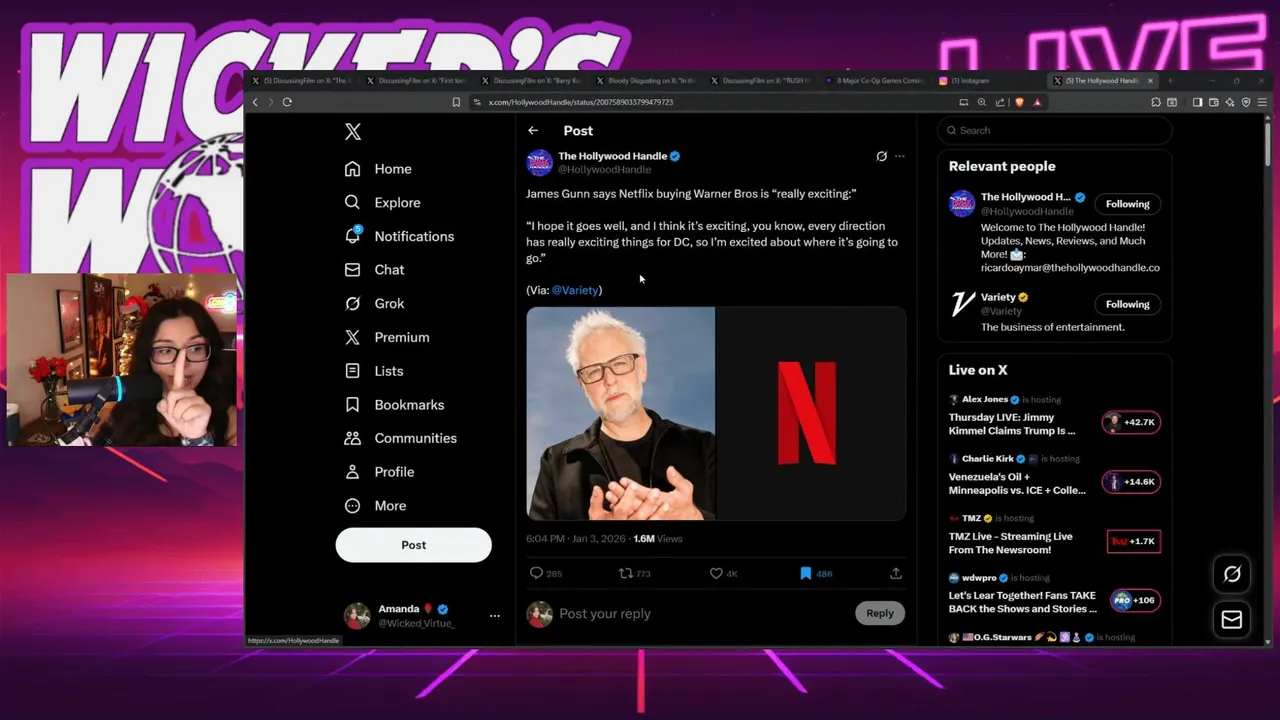Click the share icon on the post

click(x=896, y=573)
